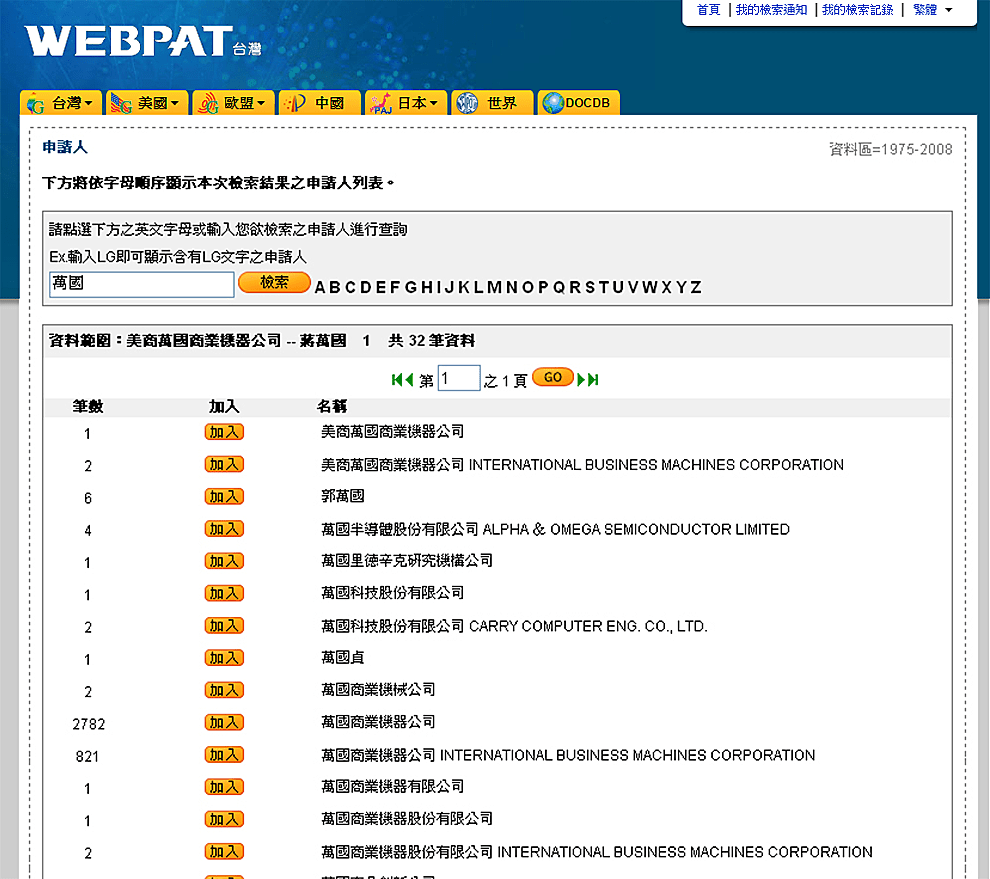This screenshot has width=990, height=879.
Task: Click 加入 for 萬國商業機器有限公司
Action: point(224,787)
